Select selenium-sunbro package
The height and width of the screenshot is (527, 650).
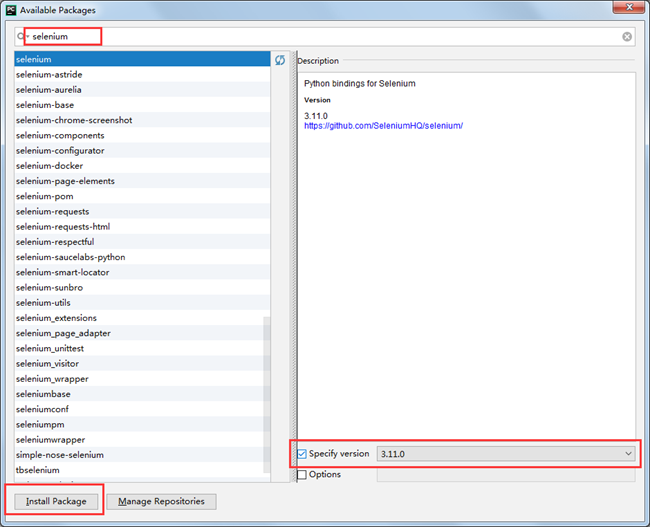click(x=142, y=287)
